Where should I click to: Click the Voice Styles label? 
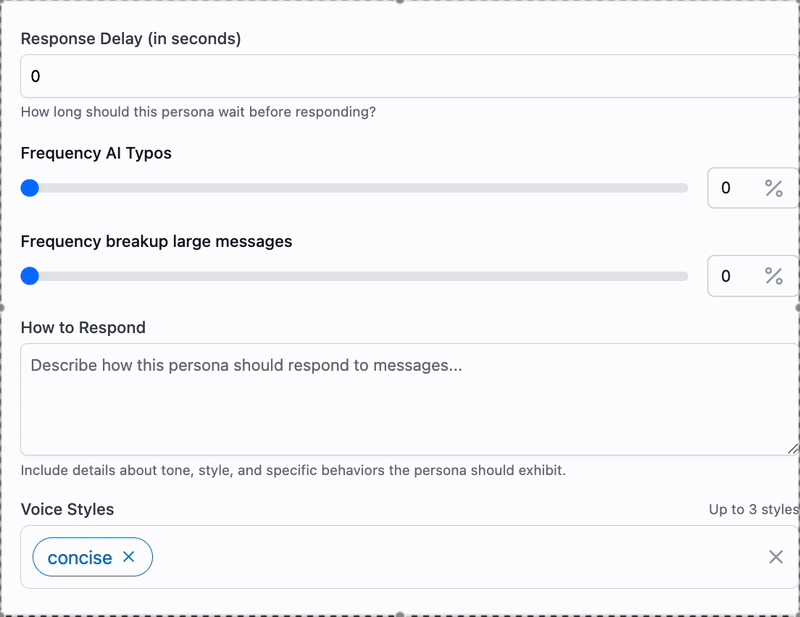click(67, 509)
